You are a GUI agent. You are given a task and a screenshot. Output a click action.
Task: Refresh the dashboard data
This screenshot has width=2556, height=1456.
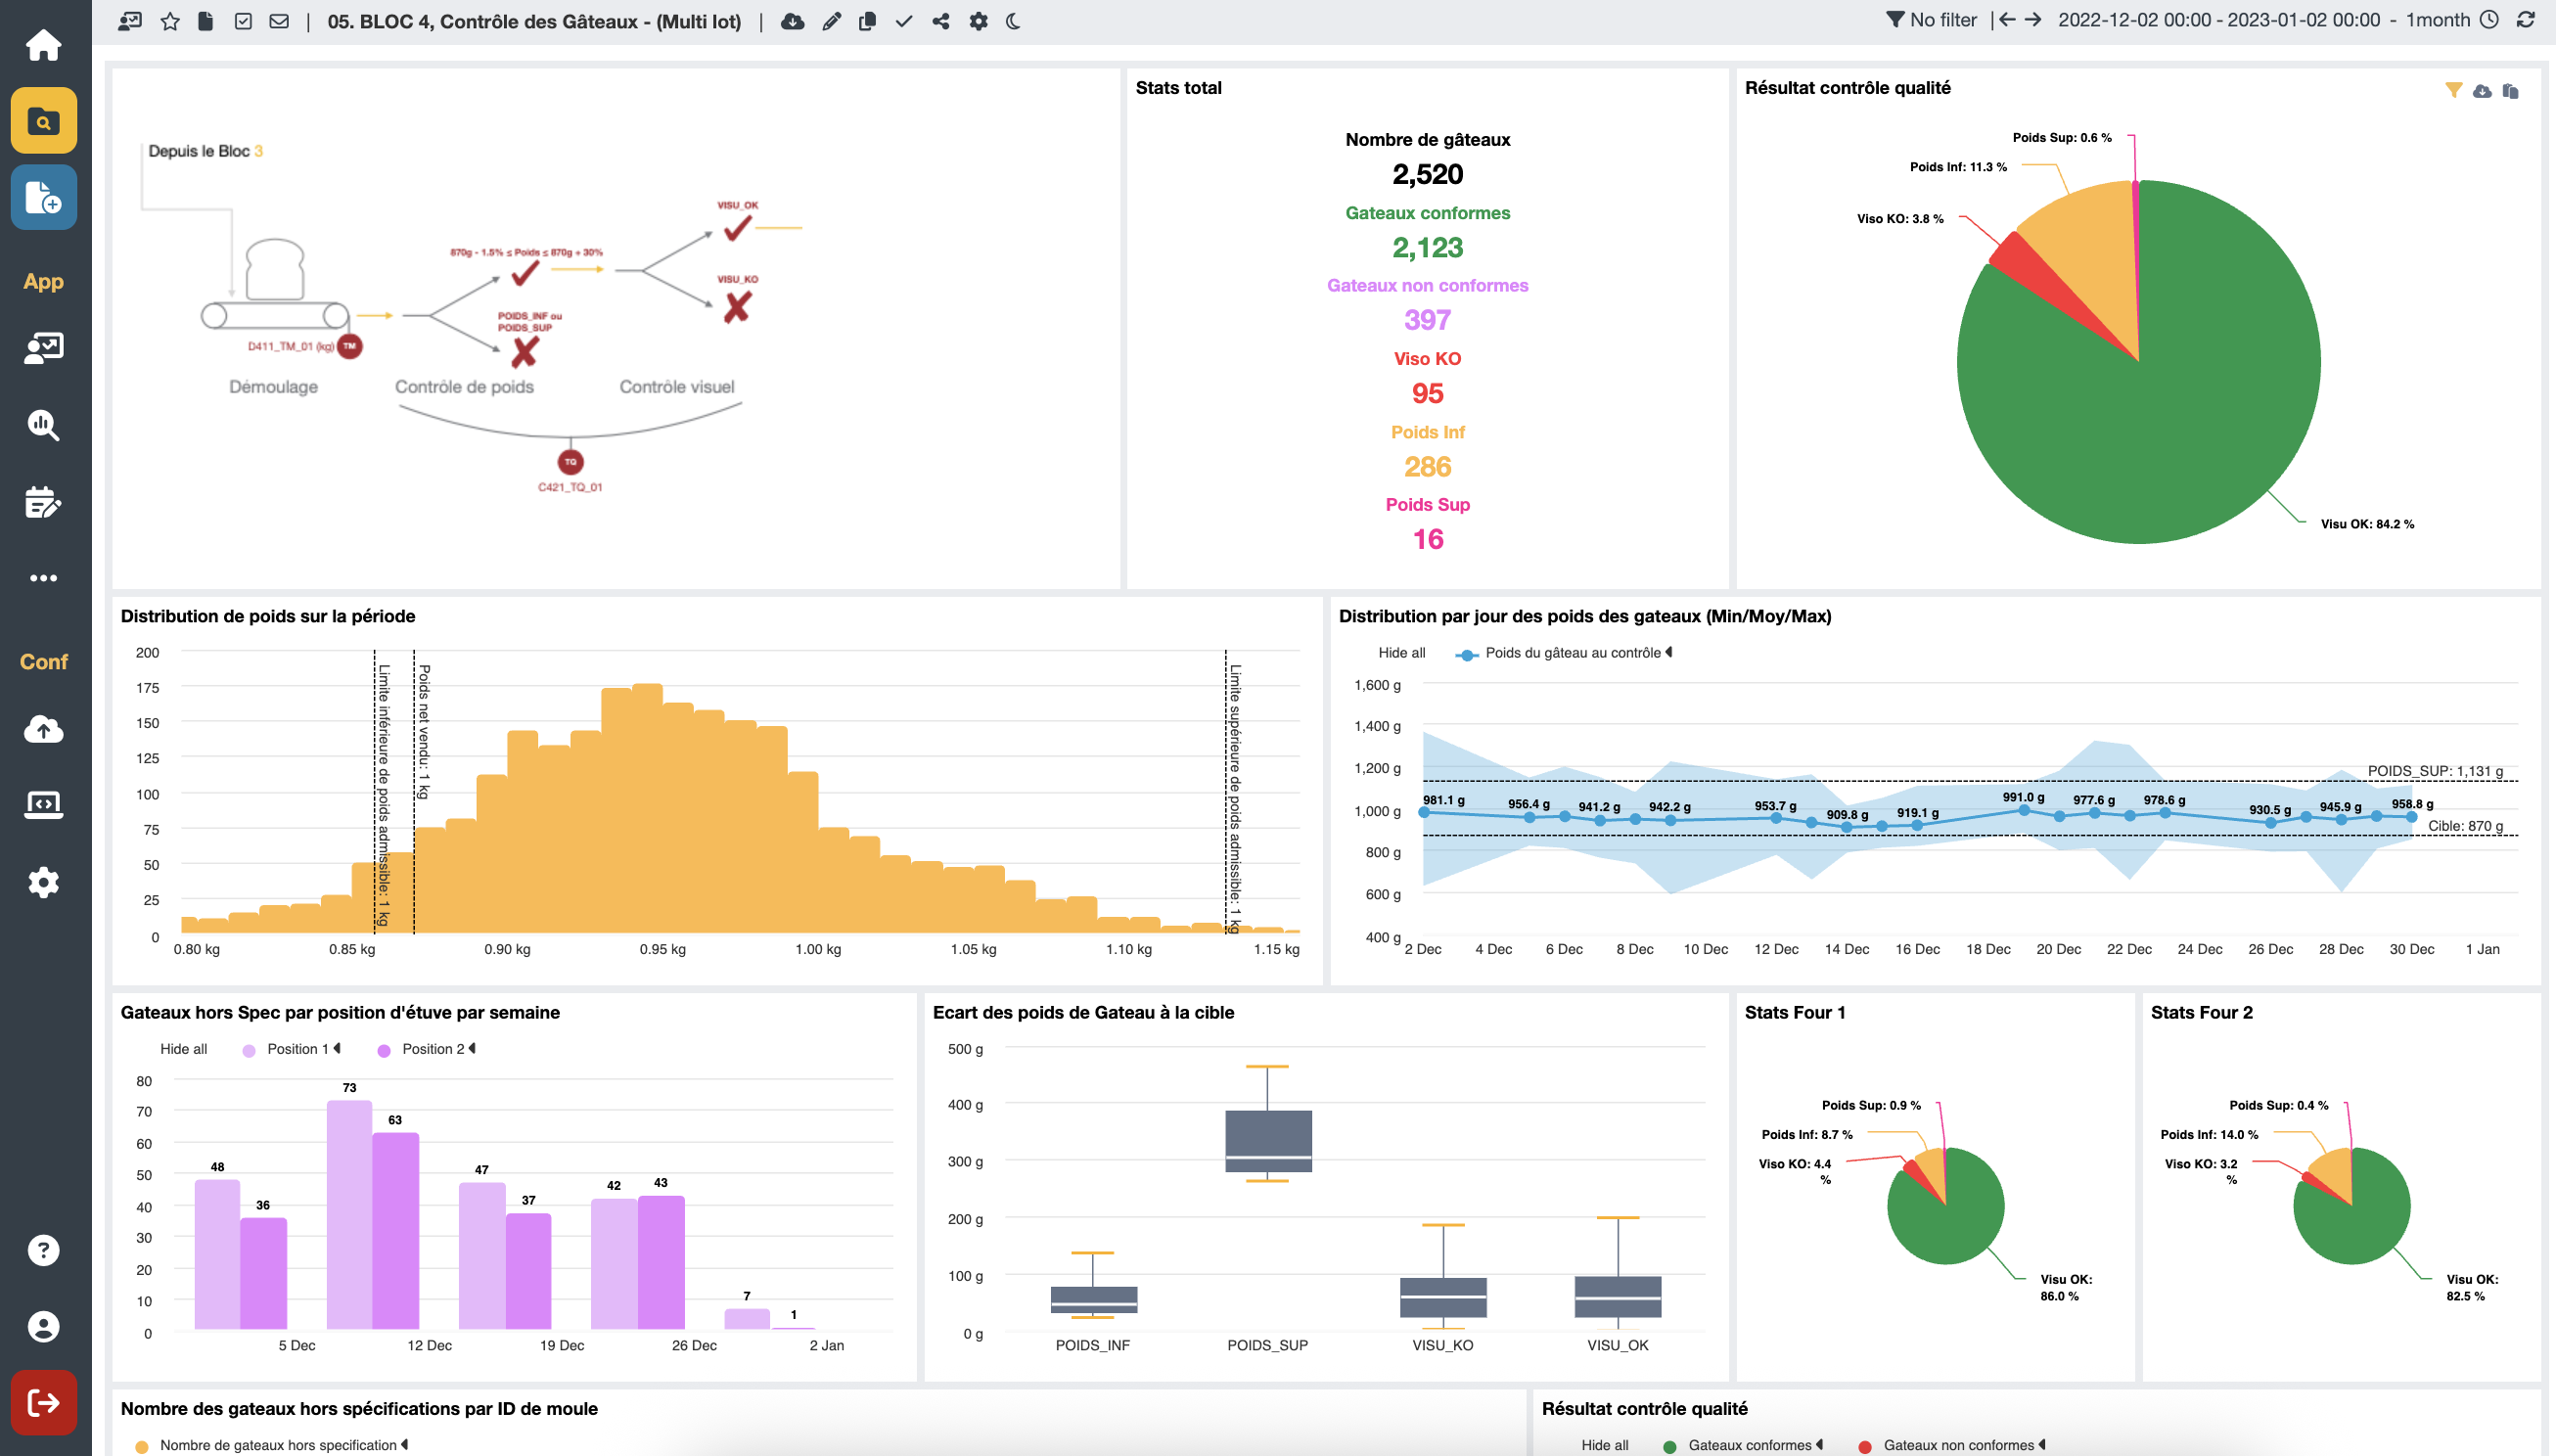[2525, 20]
